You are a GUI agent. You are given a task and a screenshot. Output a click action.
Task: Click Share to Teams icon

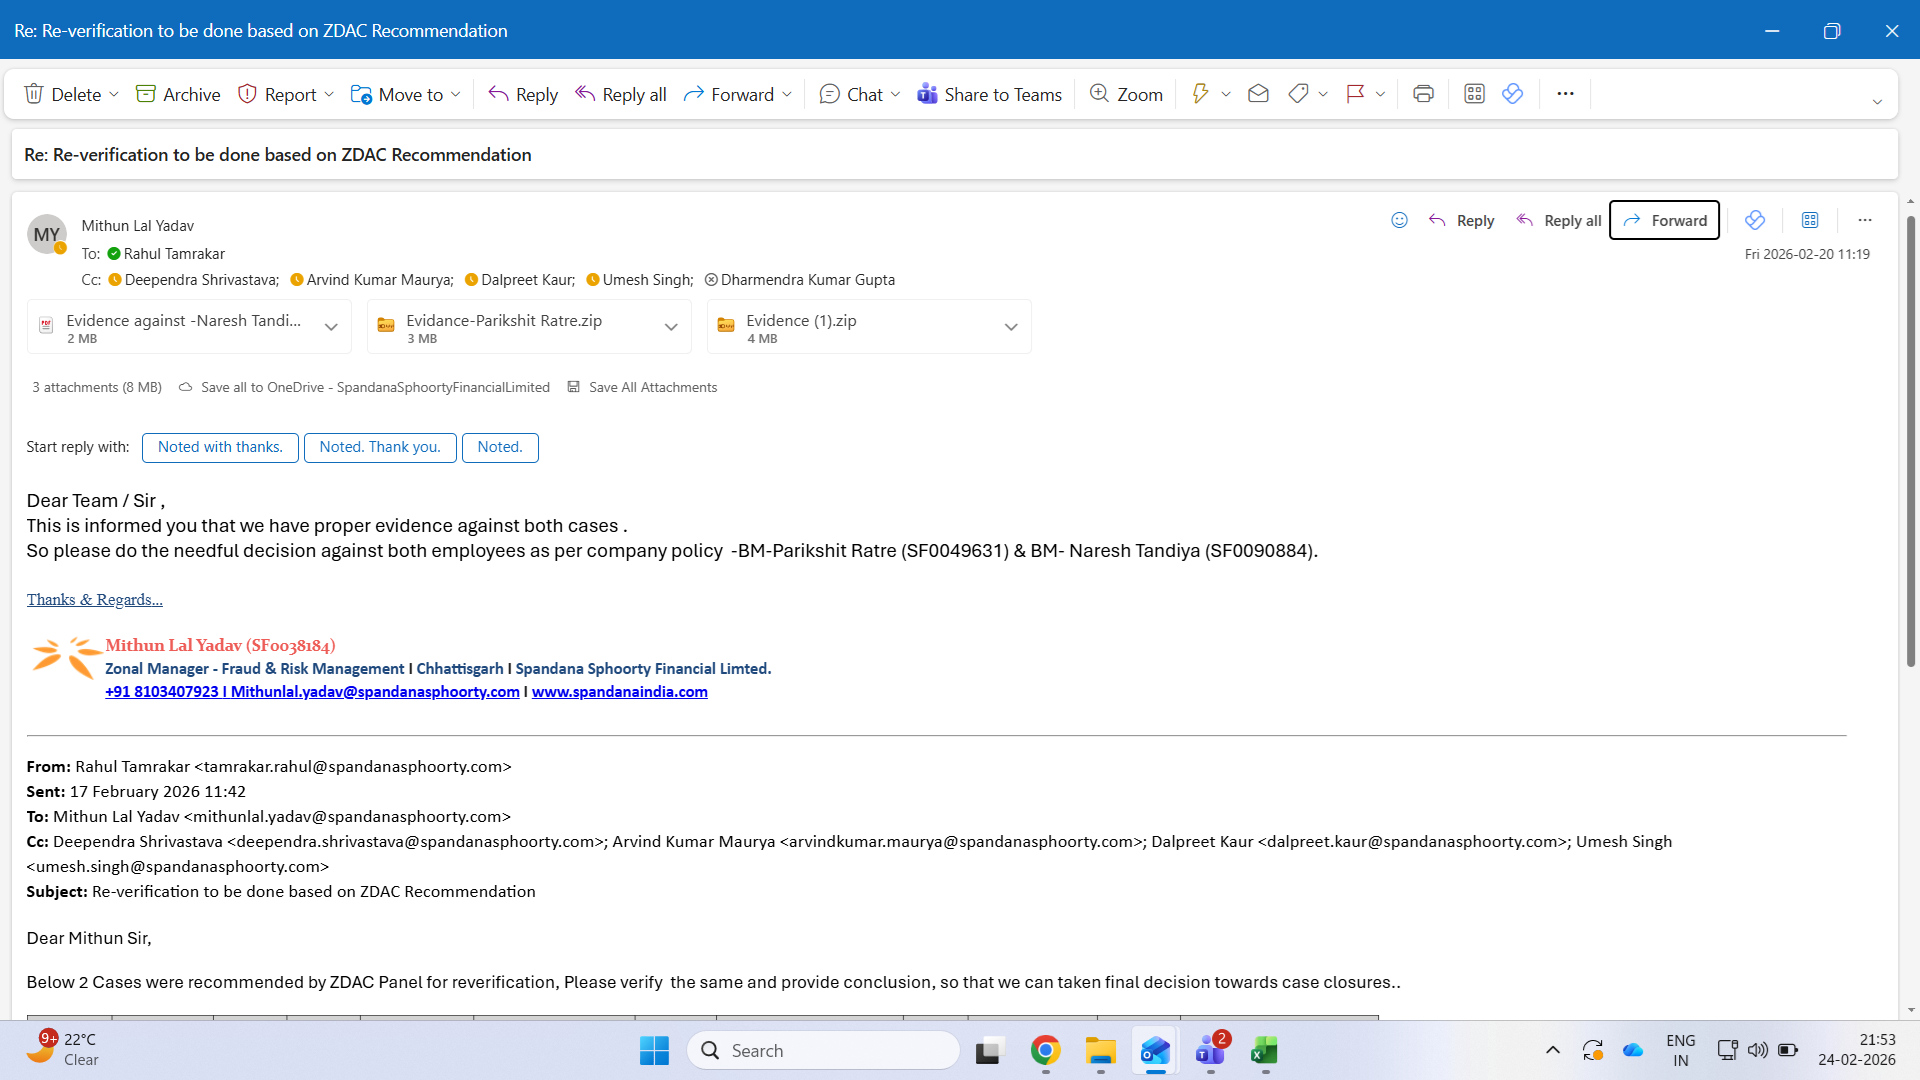pyautogui.click(x=927, y=94)
